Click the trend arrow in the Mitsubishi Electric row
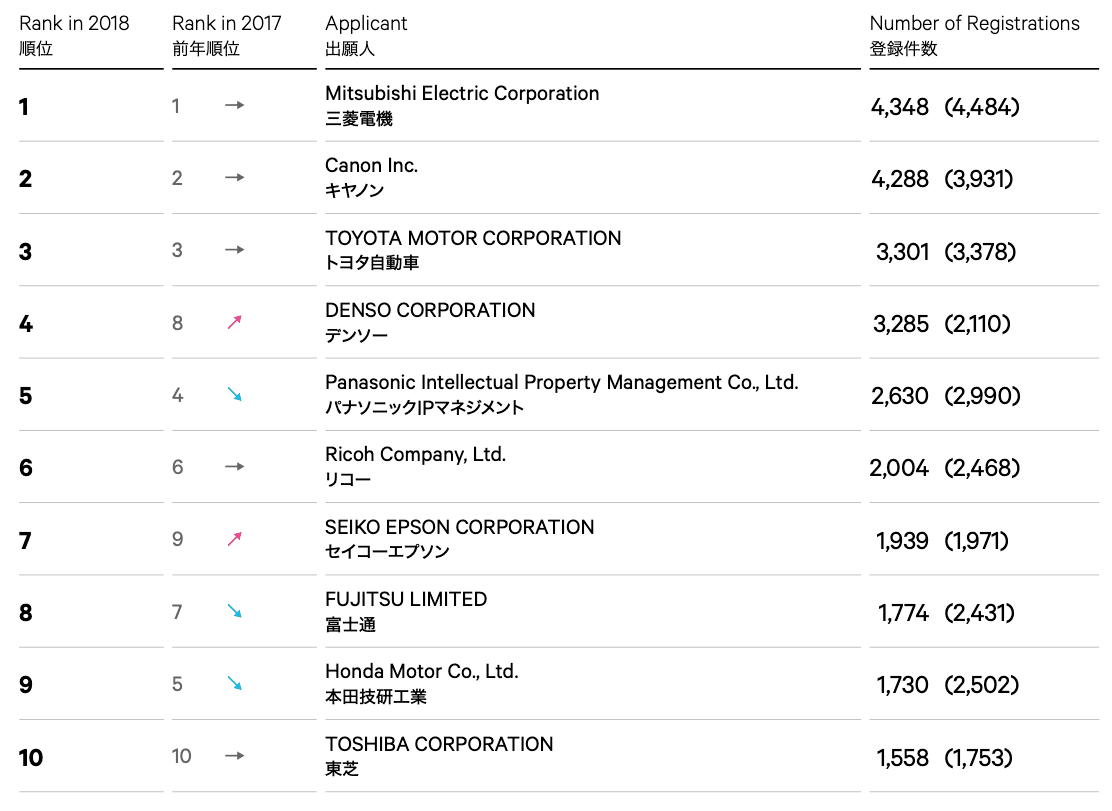The image size is (1112, 811). tap(235, 106)
